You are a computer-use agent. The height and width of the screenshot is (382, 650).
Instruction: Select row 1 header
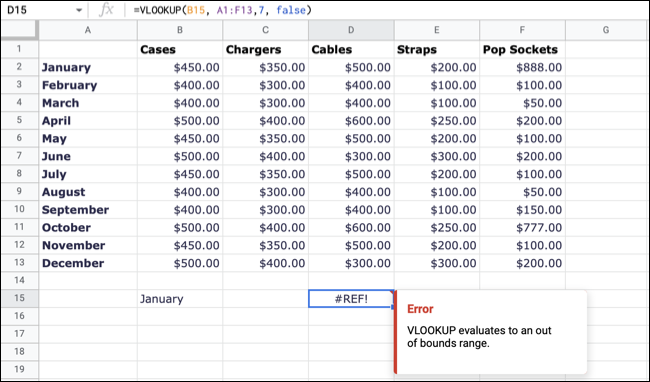click(19, 49)
